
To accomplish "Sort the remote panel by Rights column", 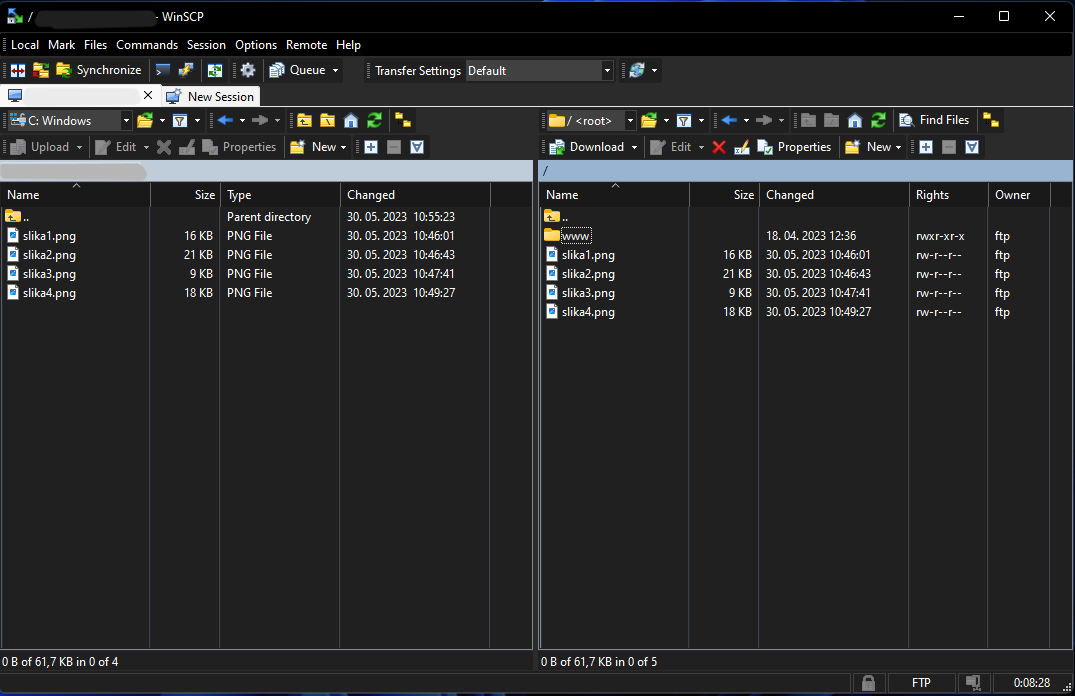I will (948, 195).
